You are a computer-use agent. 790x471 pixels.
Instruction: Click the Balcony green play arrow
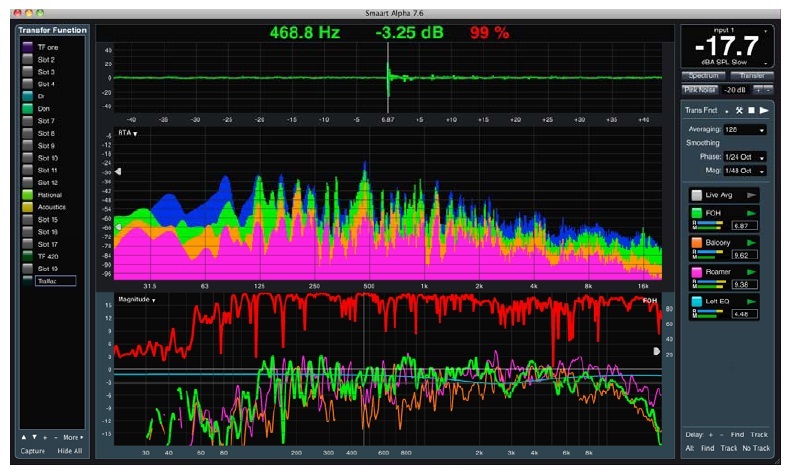point(752,242)
